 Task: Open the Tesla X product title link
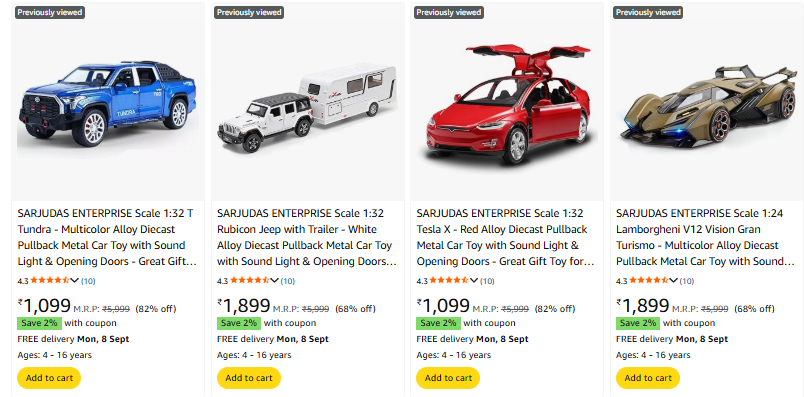(x=505, y=237)
